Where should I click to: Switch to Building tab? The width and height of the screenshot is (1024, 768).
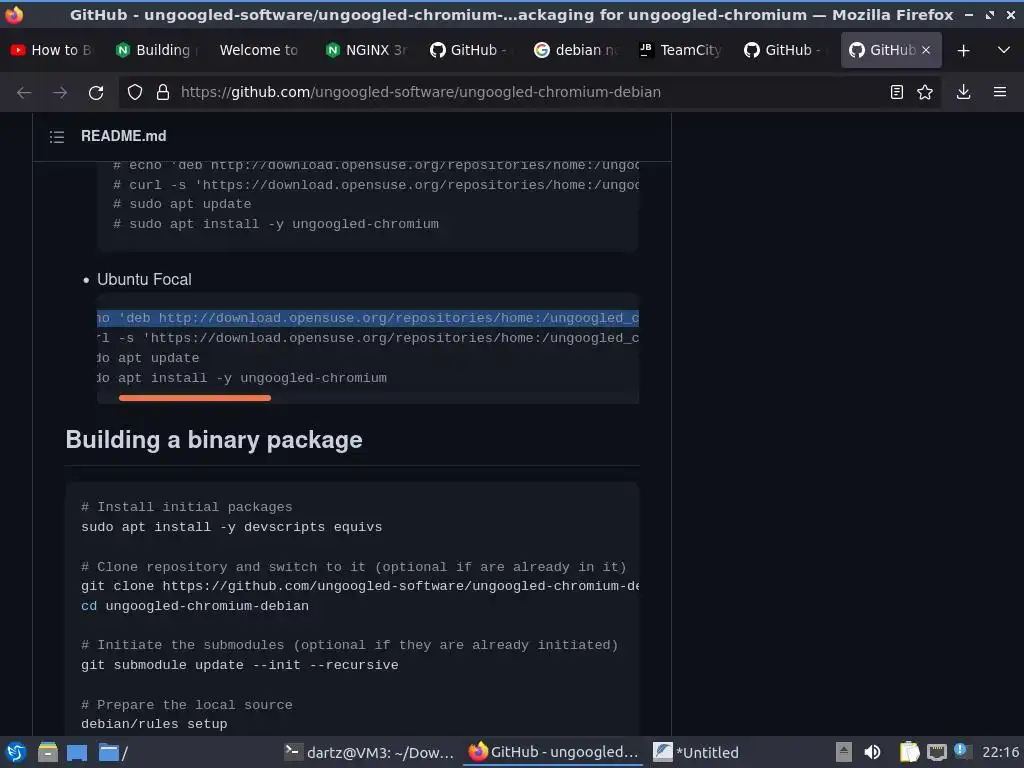click(x=156, y=50)
